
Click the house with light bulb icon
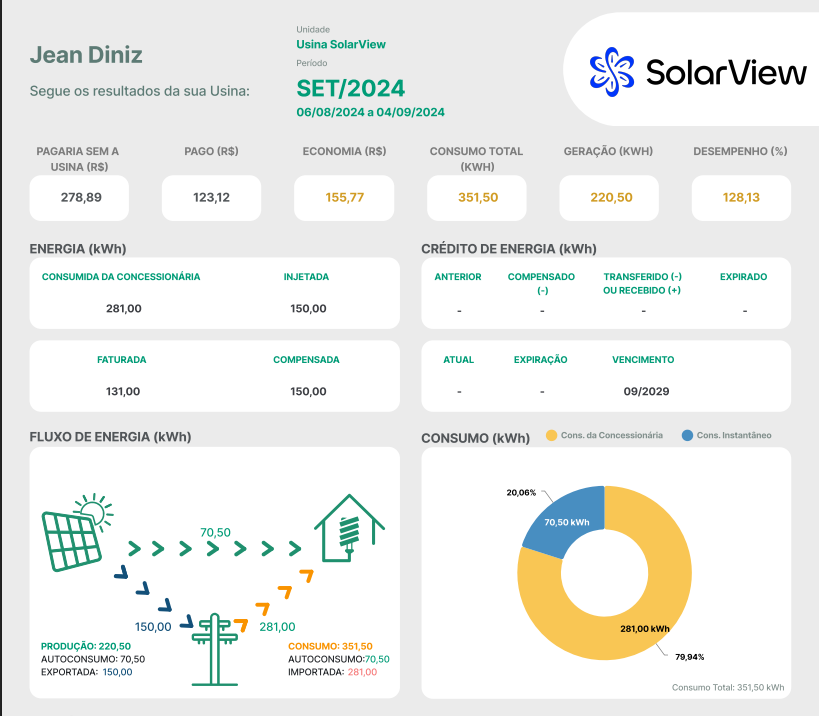pos(349,529)
